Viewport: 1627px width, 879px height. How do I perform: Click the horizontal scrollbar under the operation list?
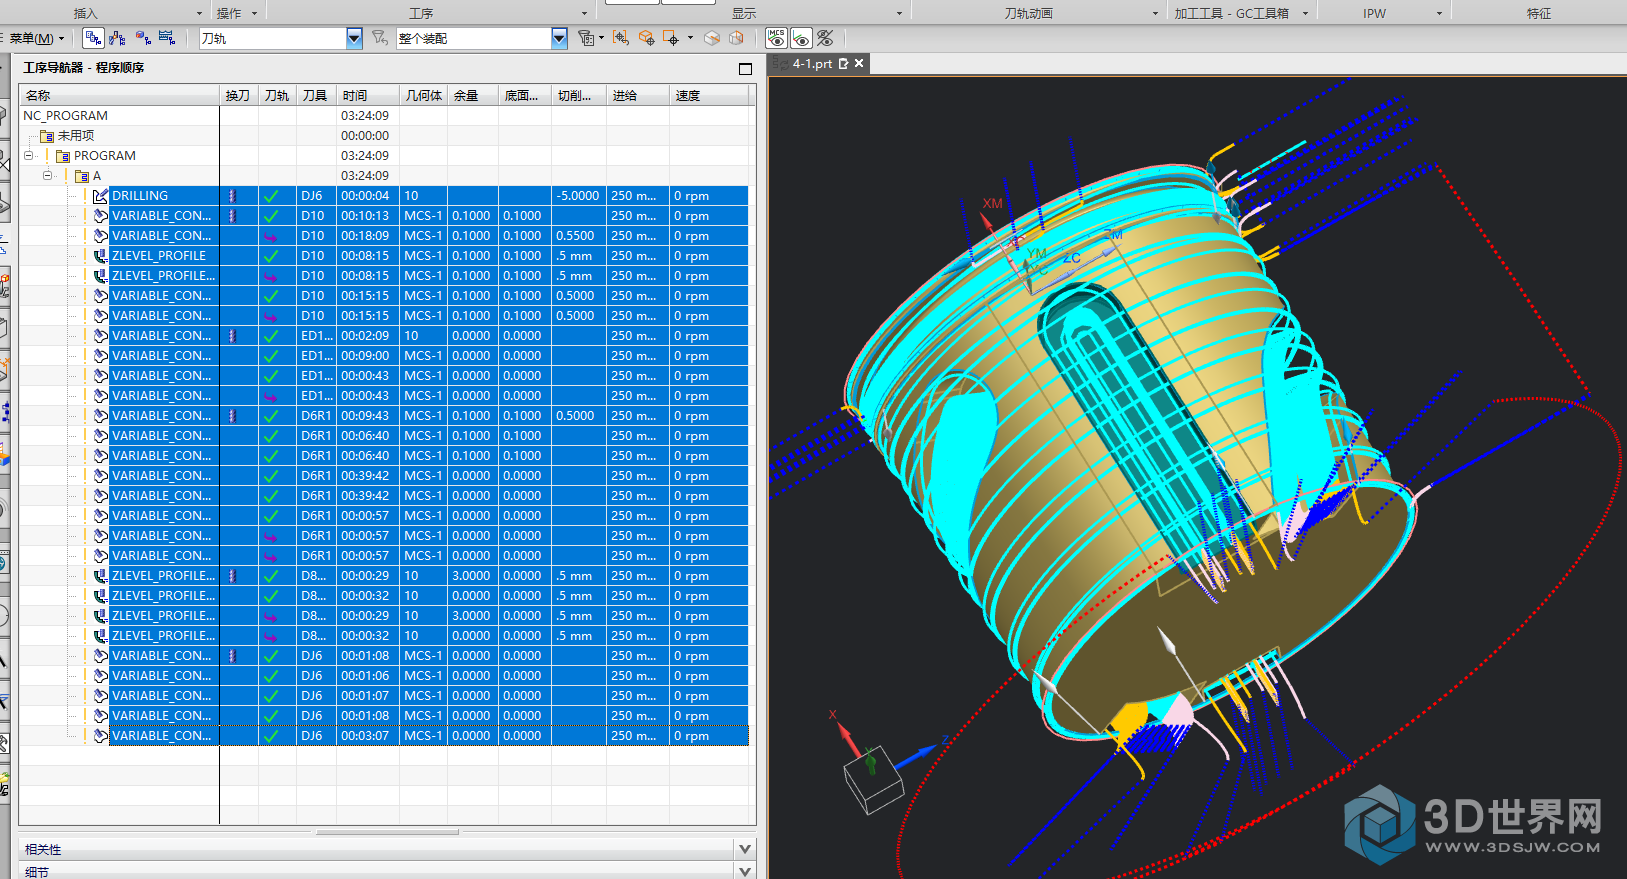pos(387,831)
